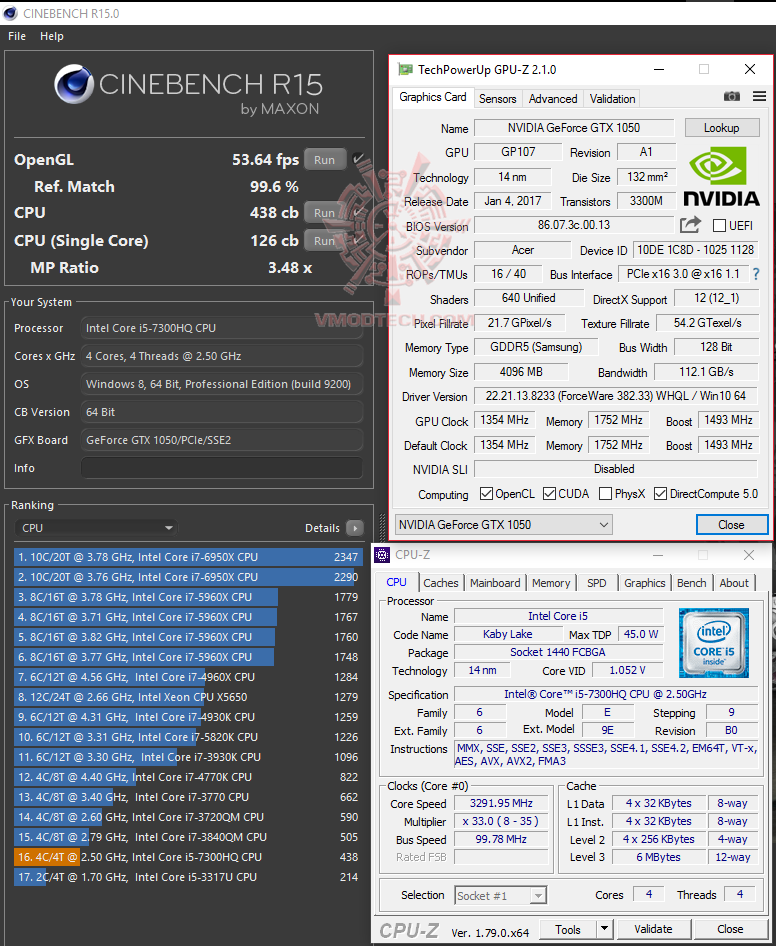Click the GPU-Z title bar app icon
776x946 pixels.
[x=405, y=69]
